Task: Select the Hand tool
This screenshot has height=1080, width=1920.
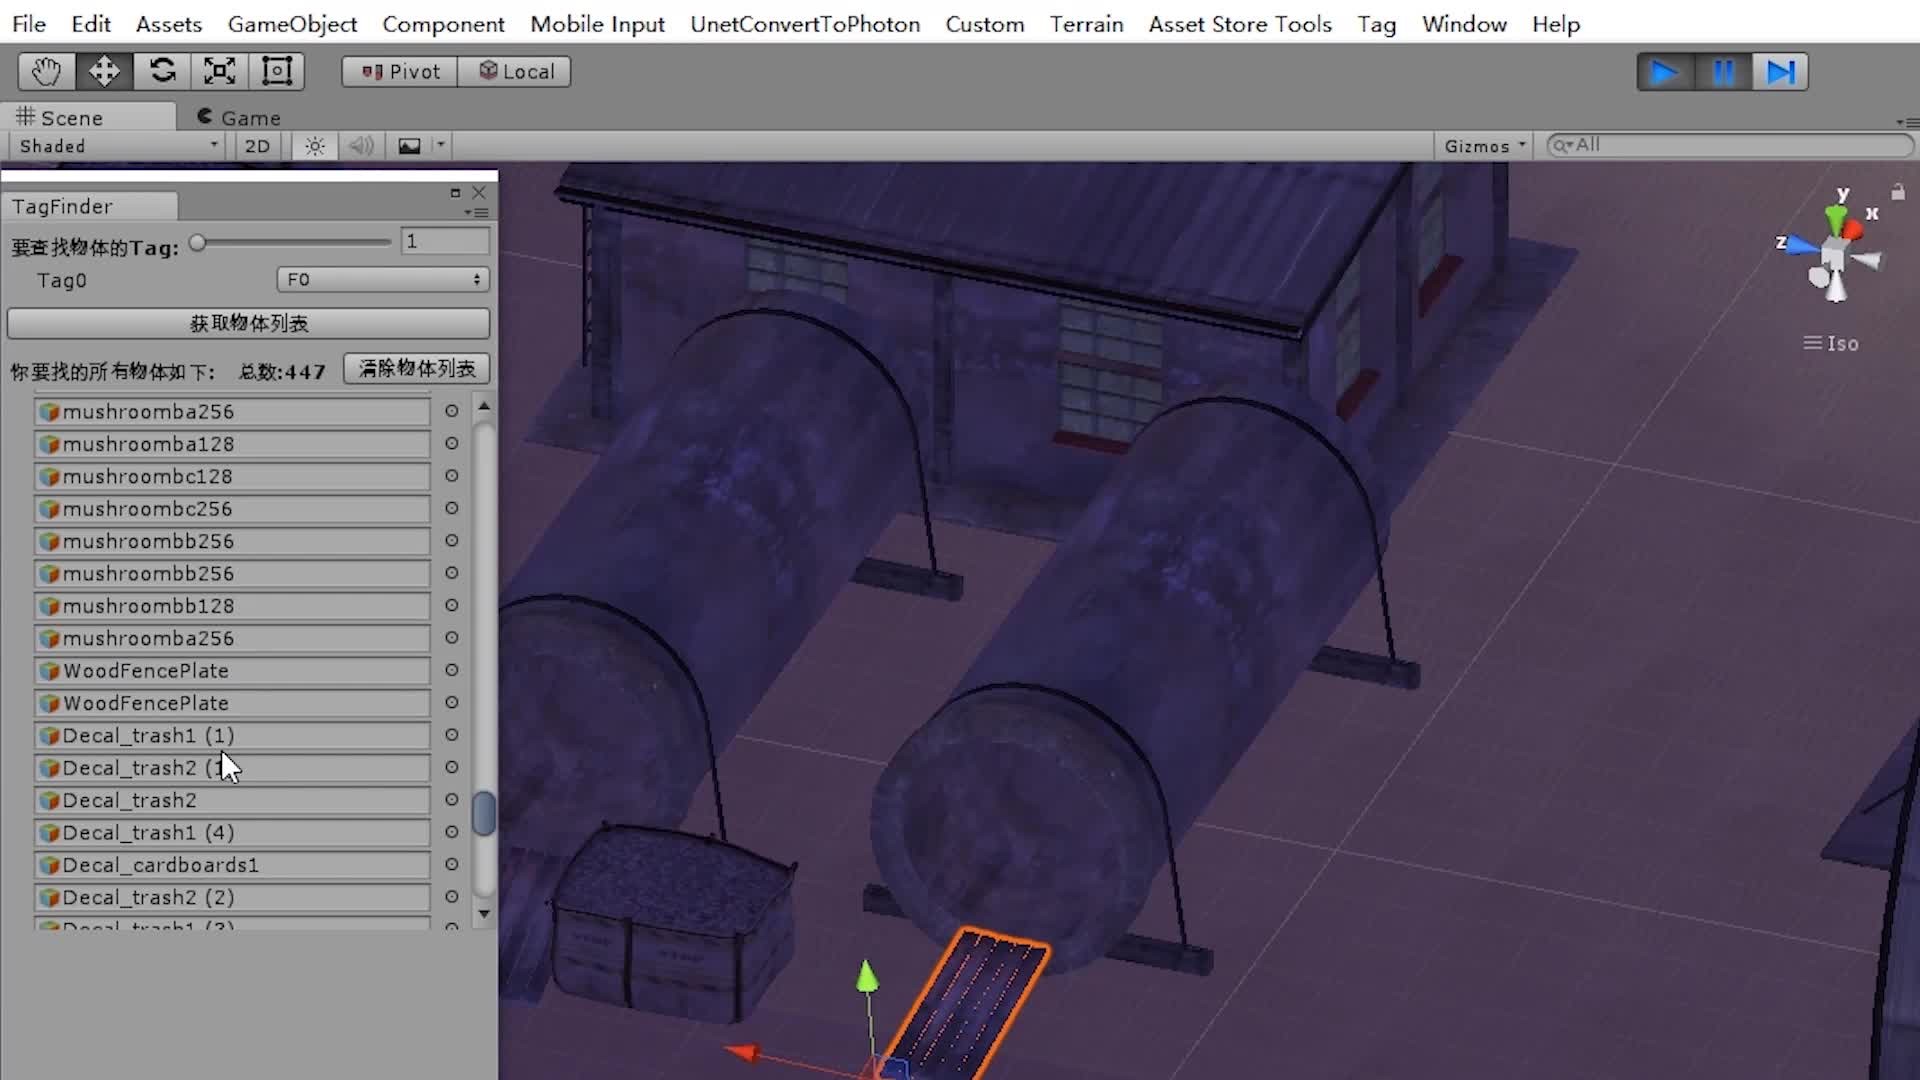Action: pos(46,71)
